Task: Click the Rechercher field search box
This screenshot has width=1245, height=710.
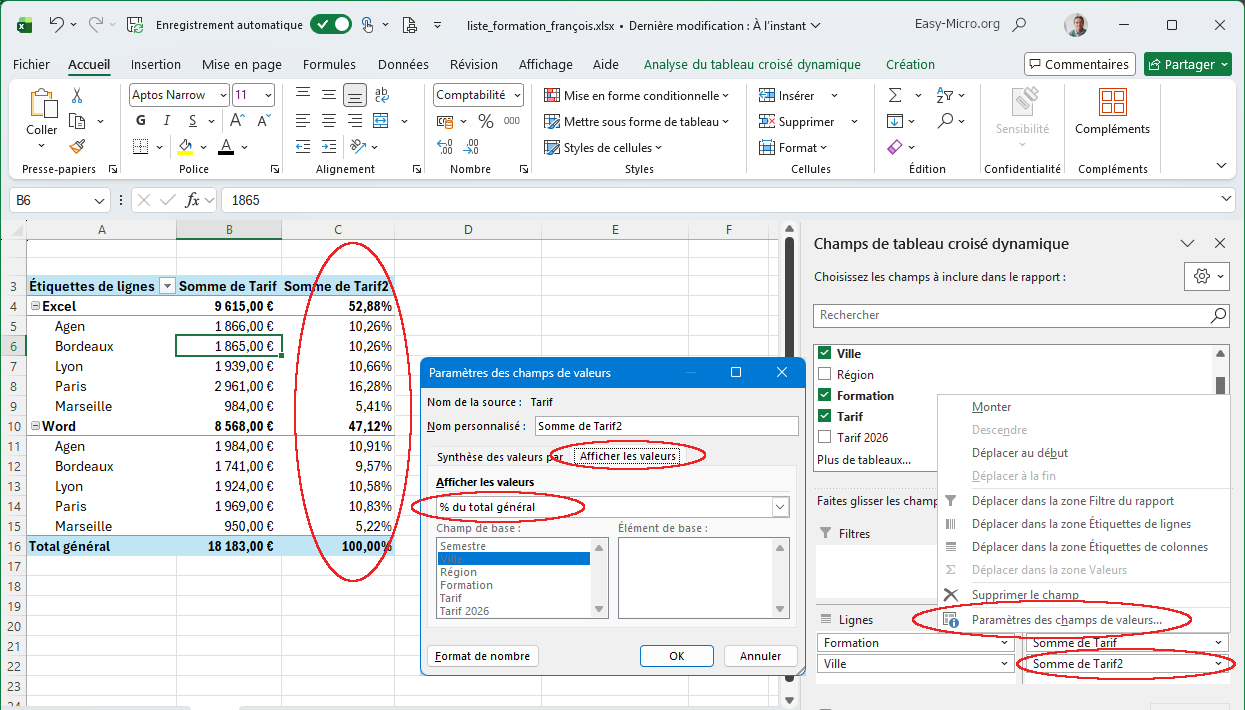Action: [x=1010, y=315]
